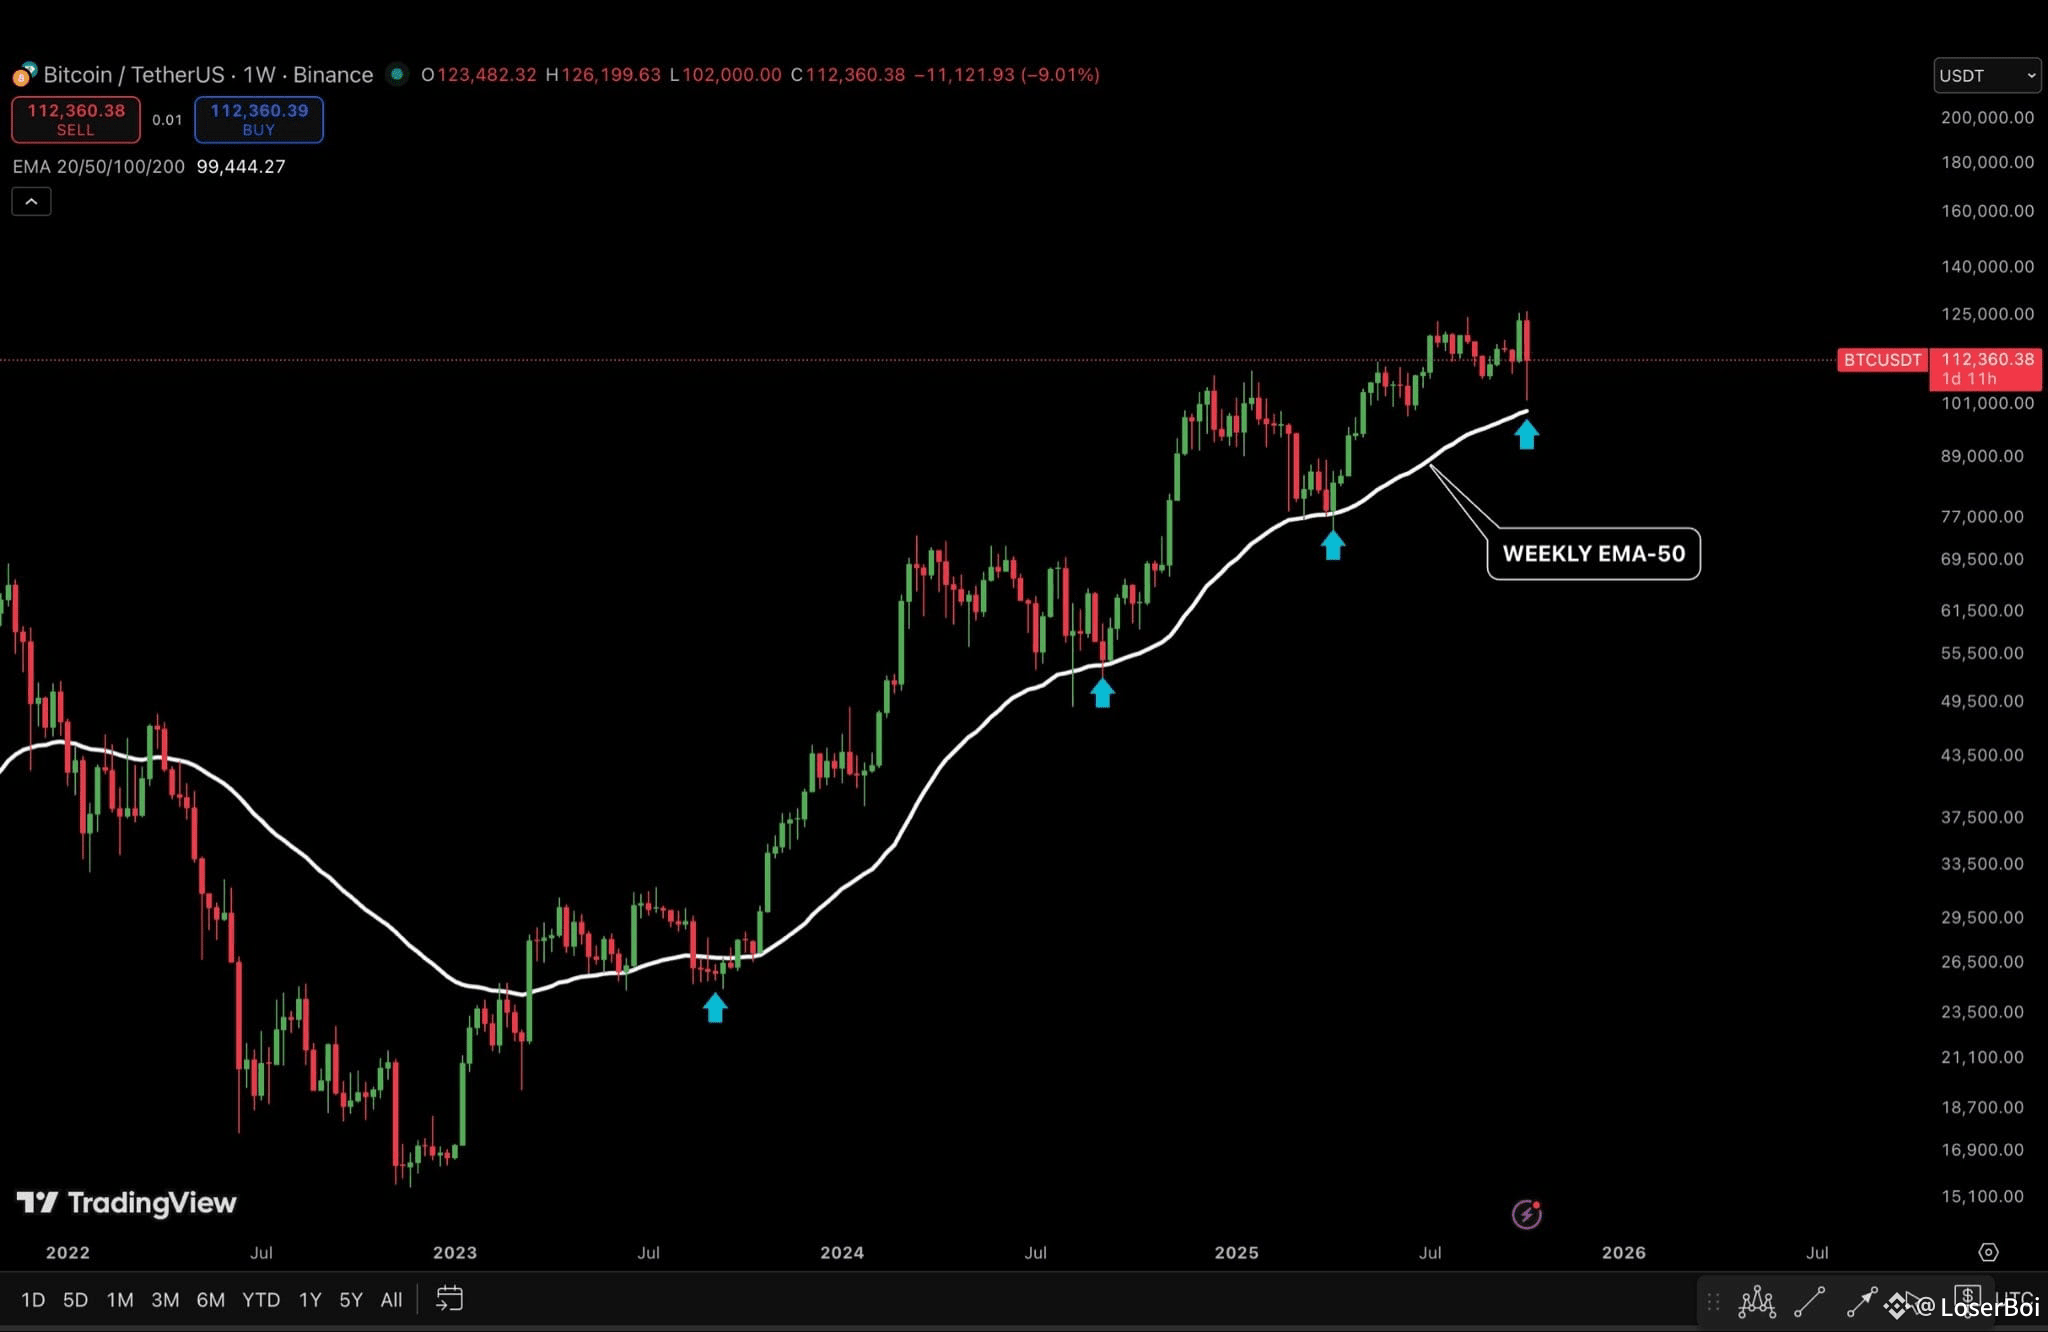Collapse the indicator legend arrow
2048x1332 pixels.
coord(31,202)
